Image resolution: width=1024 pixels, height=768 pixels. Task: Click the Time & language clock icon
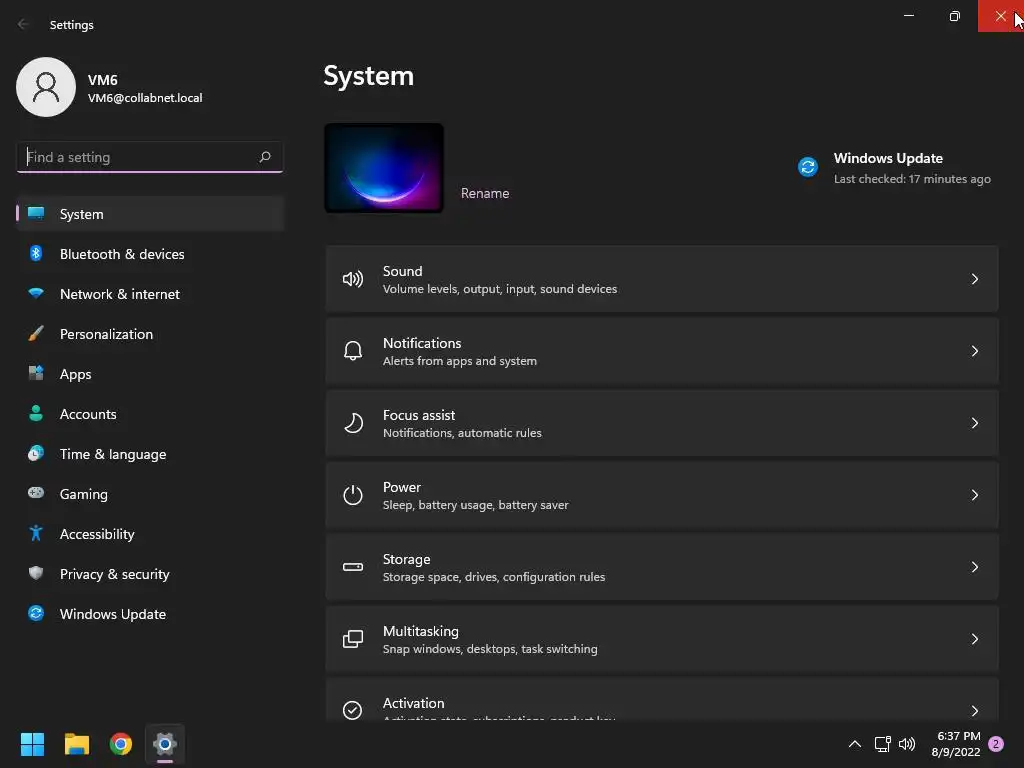[36, 453]
